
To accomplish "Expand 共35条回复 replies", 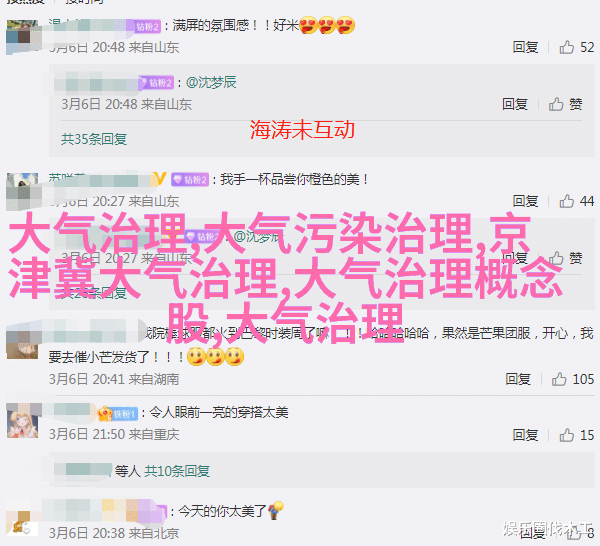I will point(94,139).
